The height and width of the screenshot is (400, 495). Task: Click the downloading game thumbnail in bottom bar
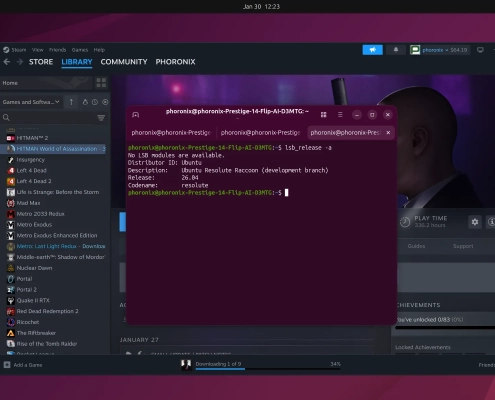coord(186,365)
